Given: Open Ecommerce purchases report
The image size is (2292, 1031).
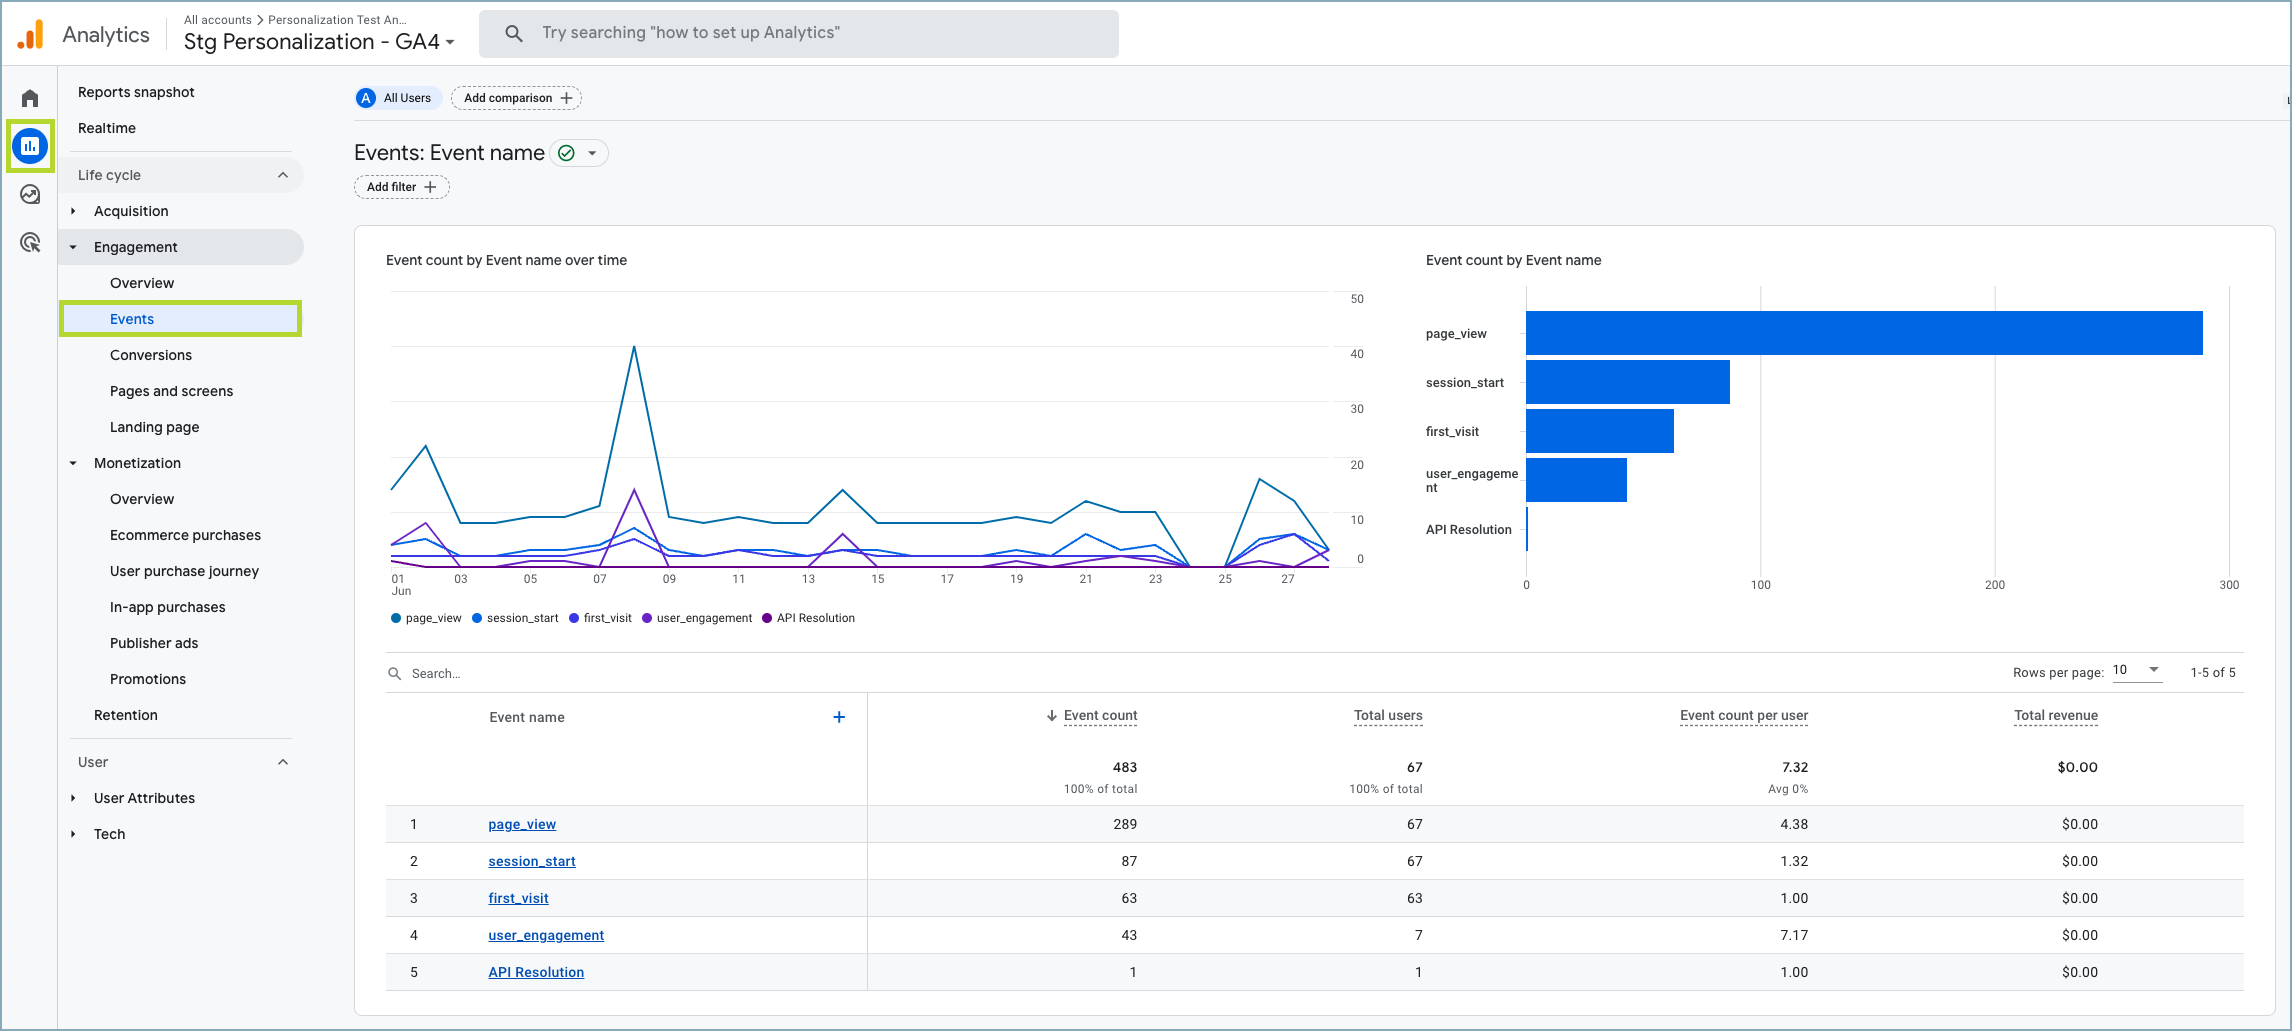Looking at the screenshot, I should pyautogui.click(x=185, y=535).
